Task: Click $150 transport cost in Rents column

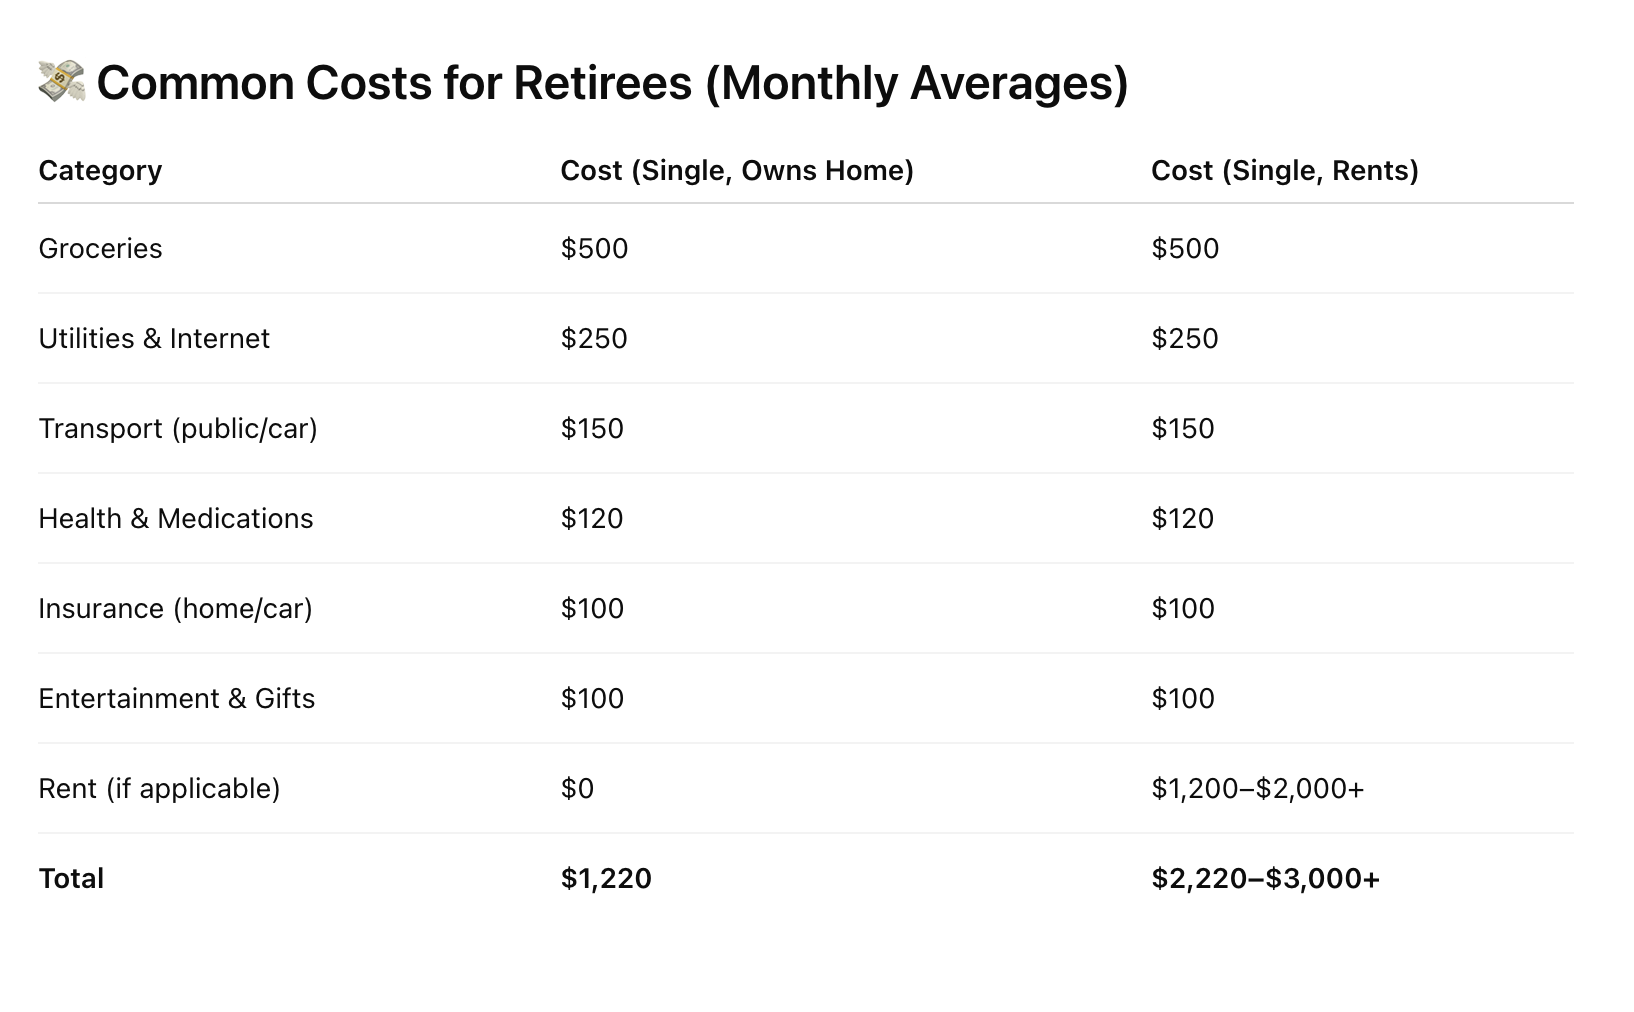Action: [x=1182, y=428]
